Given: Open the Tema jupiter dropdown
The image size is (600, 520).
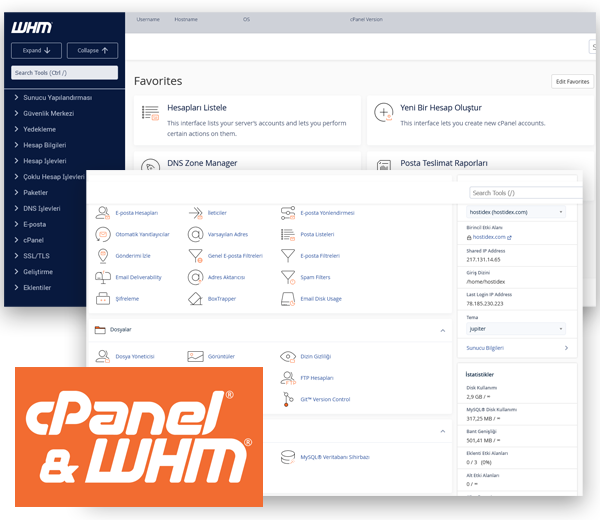Looking at the screenshot, I should coord(516,328).
